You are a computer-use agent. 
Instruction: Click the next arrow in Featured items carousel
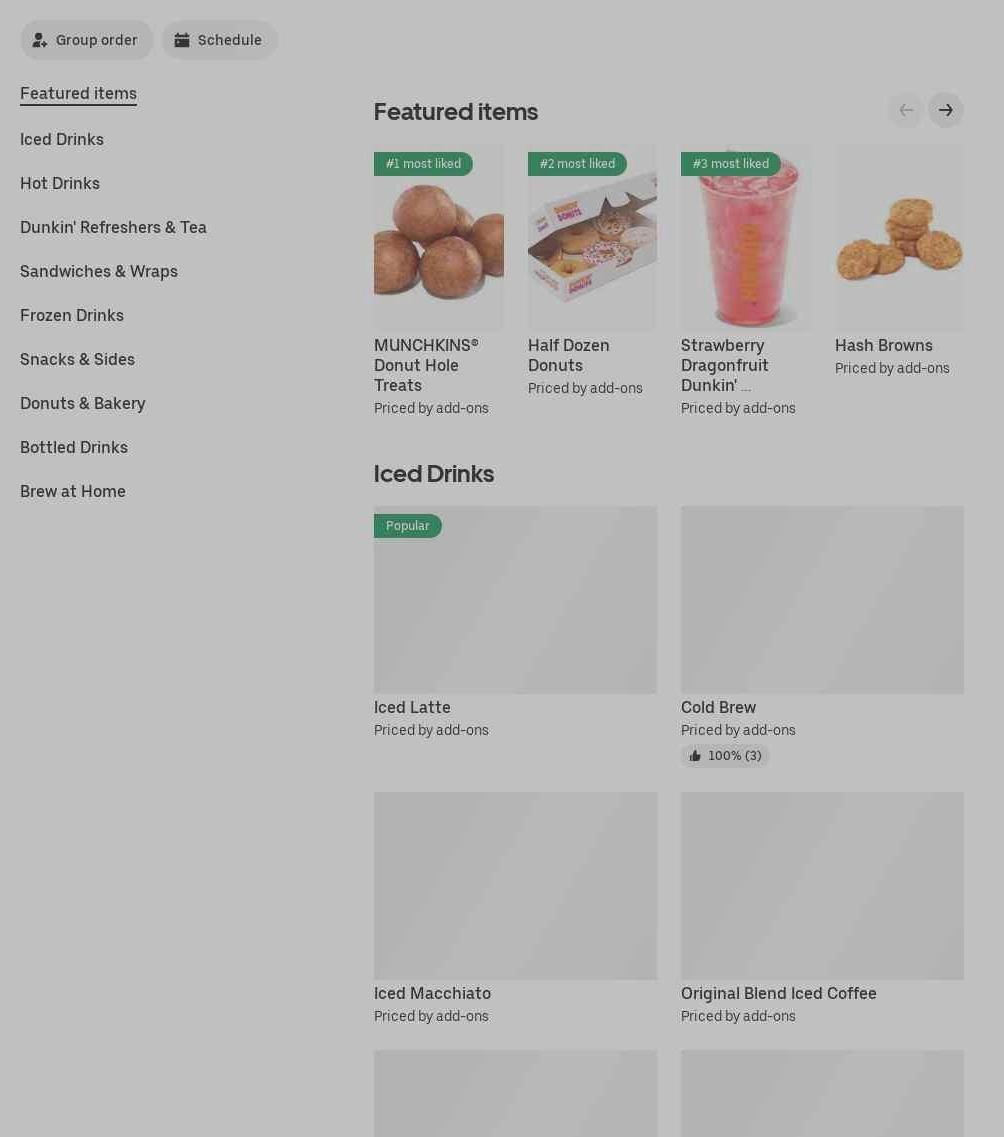[945, 110]
